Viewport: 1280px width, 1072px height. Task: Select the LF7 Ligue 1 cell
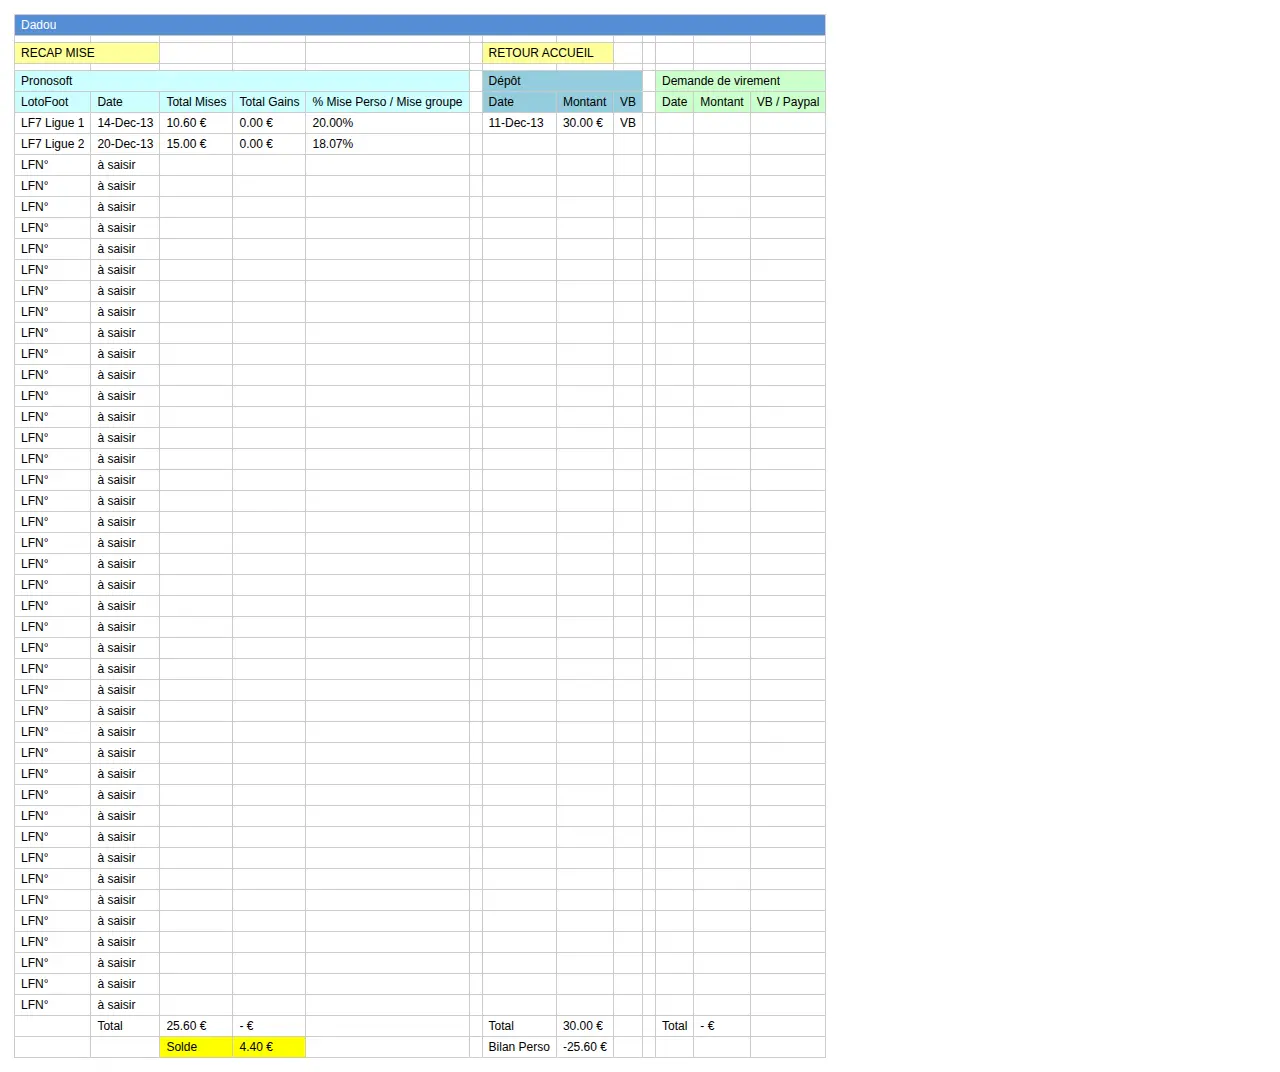(53, 123)
